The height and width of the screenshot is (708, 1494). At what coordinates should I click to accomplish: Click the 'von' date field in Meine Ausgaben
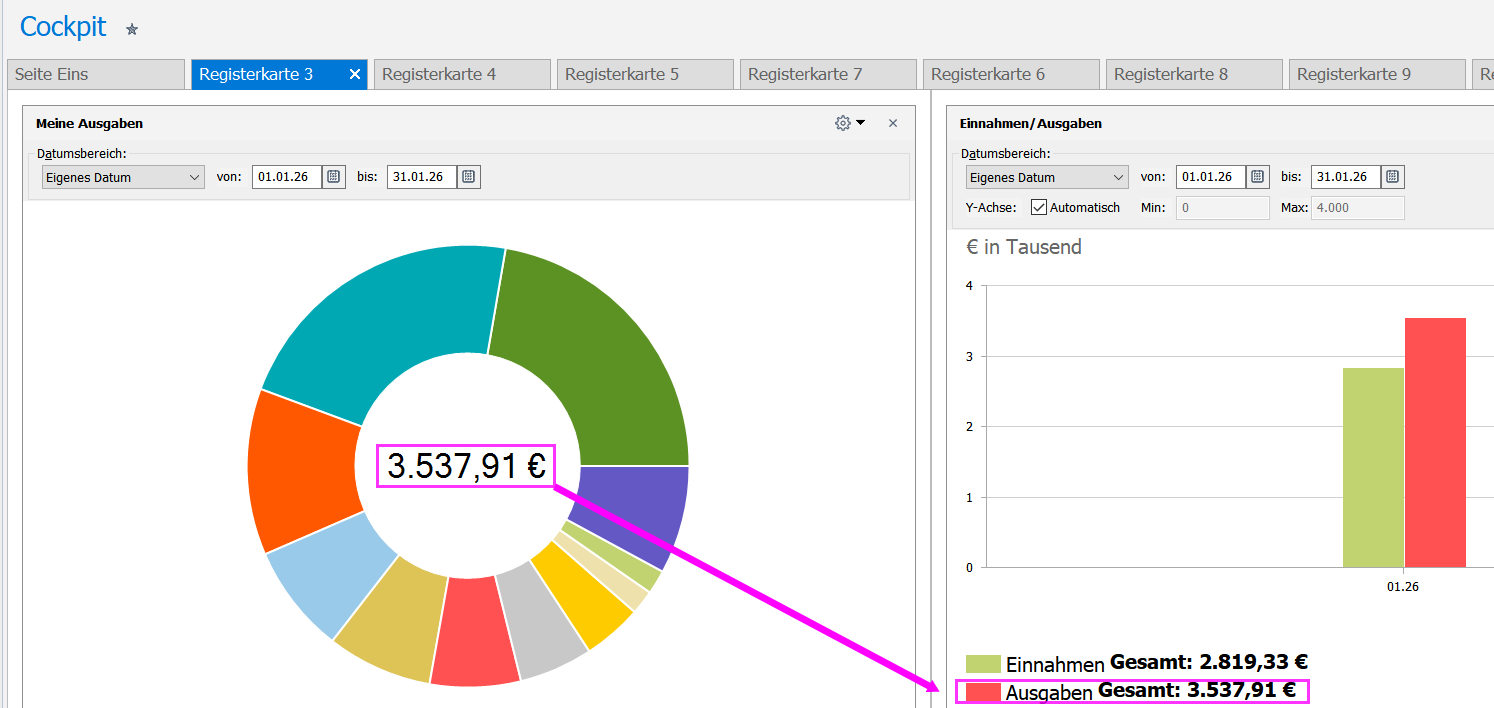tap(286, 177)
